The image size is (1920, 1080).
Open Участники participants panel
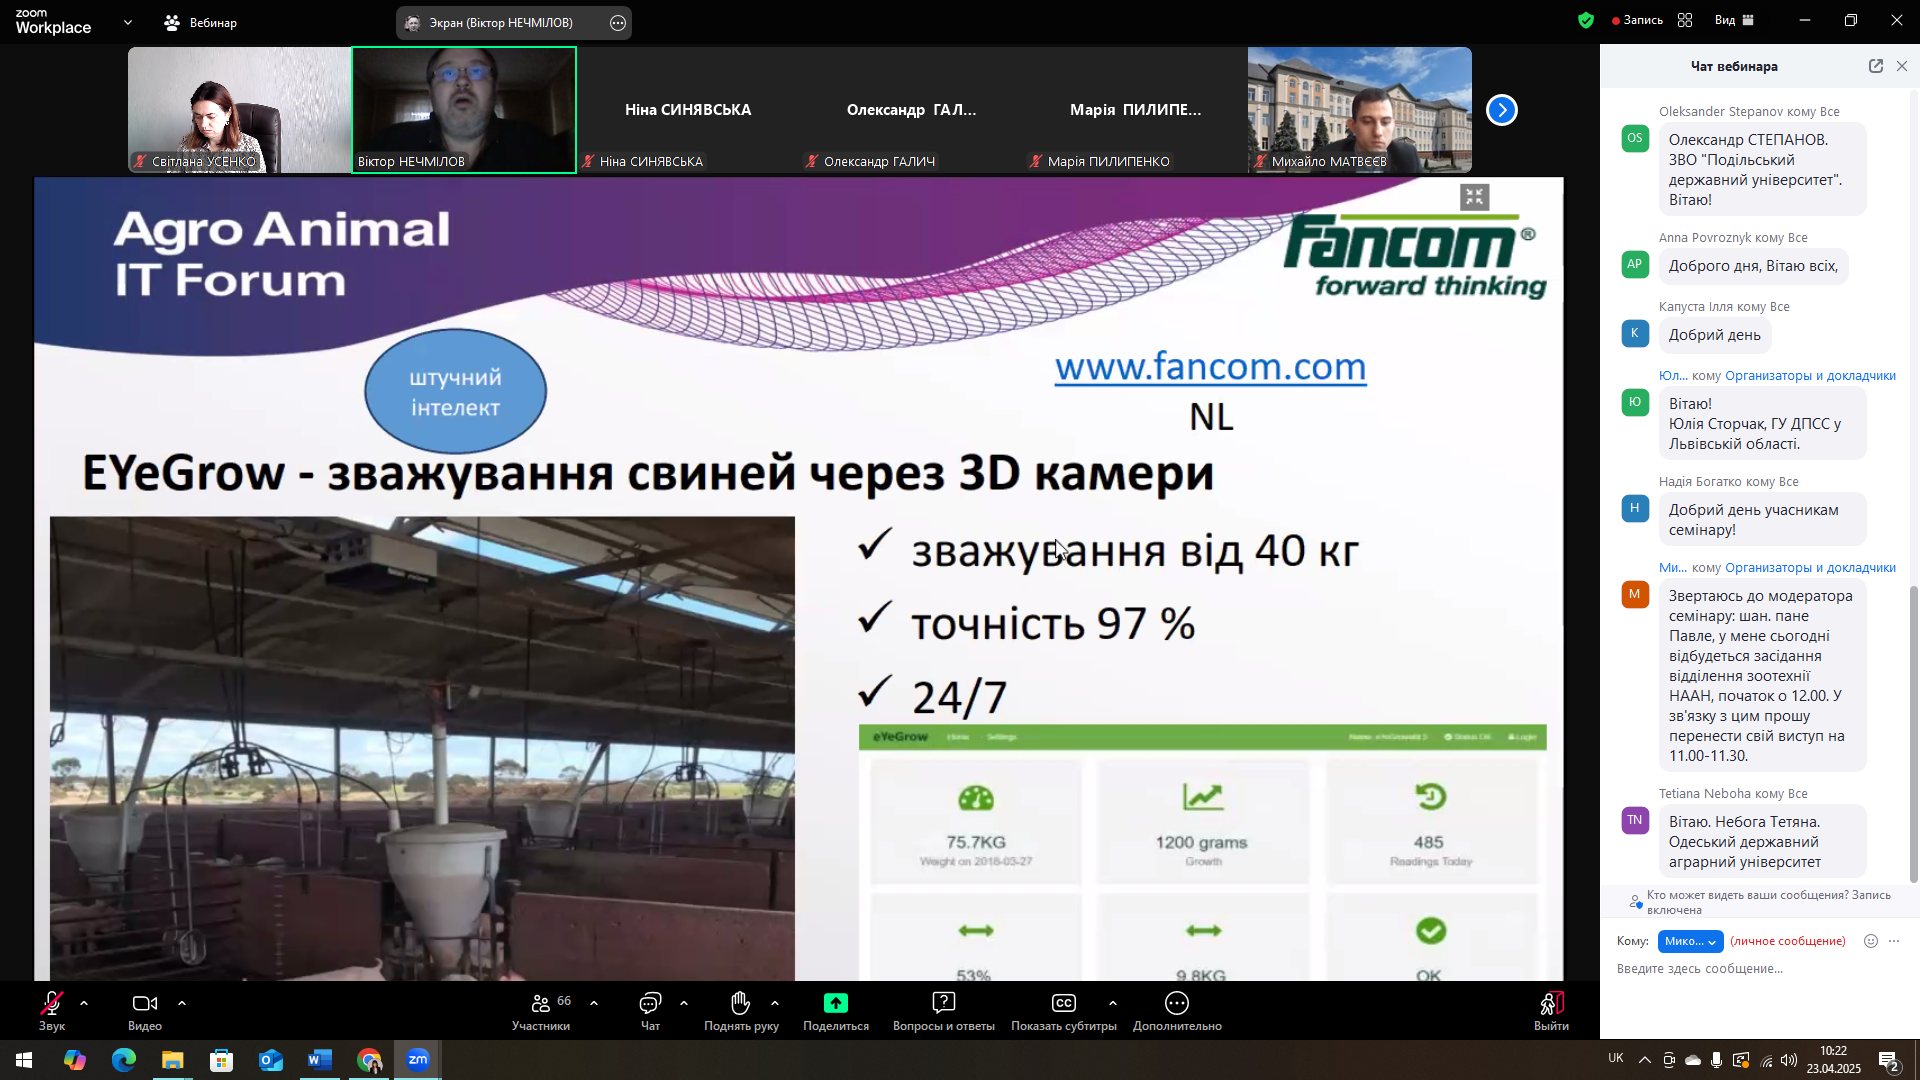tap(541, 1011)
